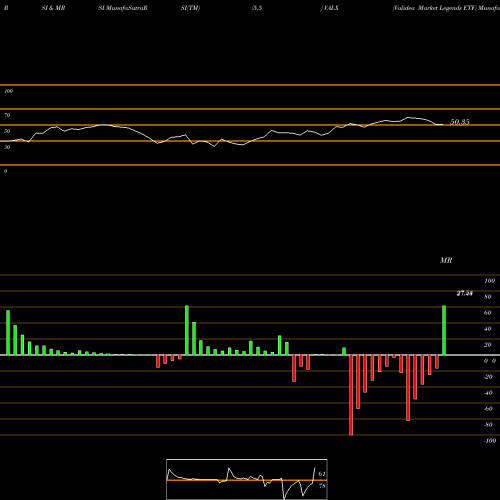Viewport: 500px width, 500px height.
Task: Click the -40 label on MR axis
Action: pos(488,393)
